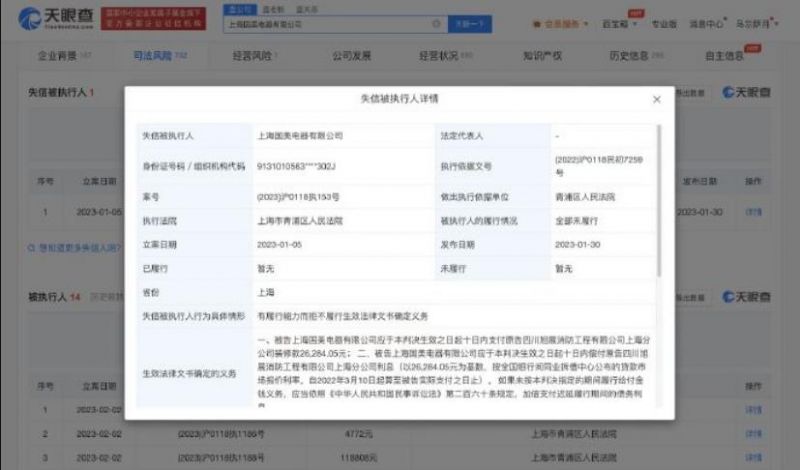Screen dimensions: 800x470
Task: Click the search field containing 上海国美电器有限公司
Action: pyautogui.click(x=330, y=20)
